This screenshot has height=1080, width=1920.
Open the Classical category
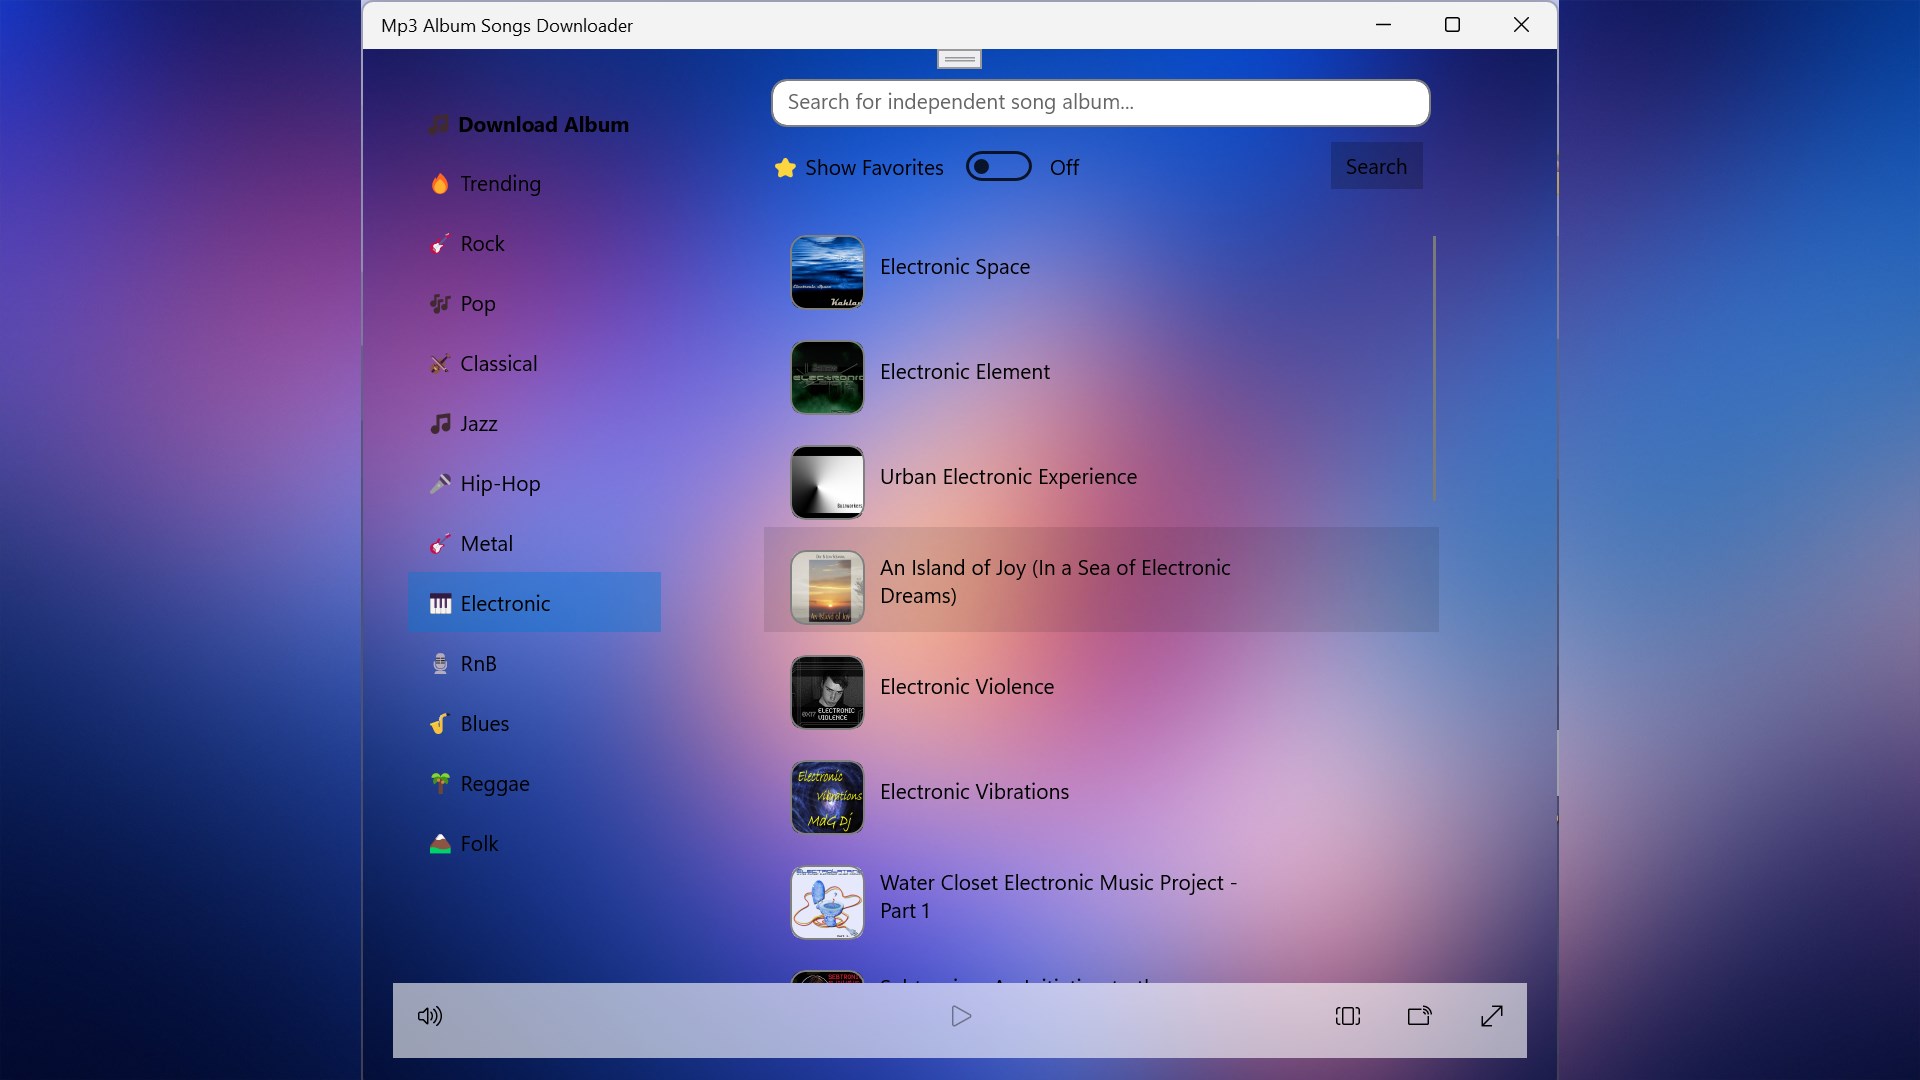[x=497, y=363]
